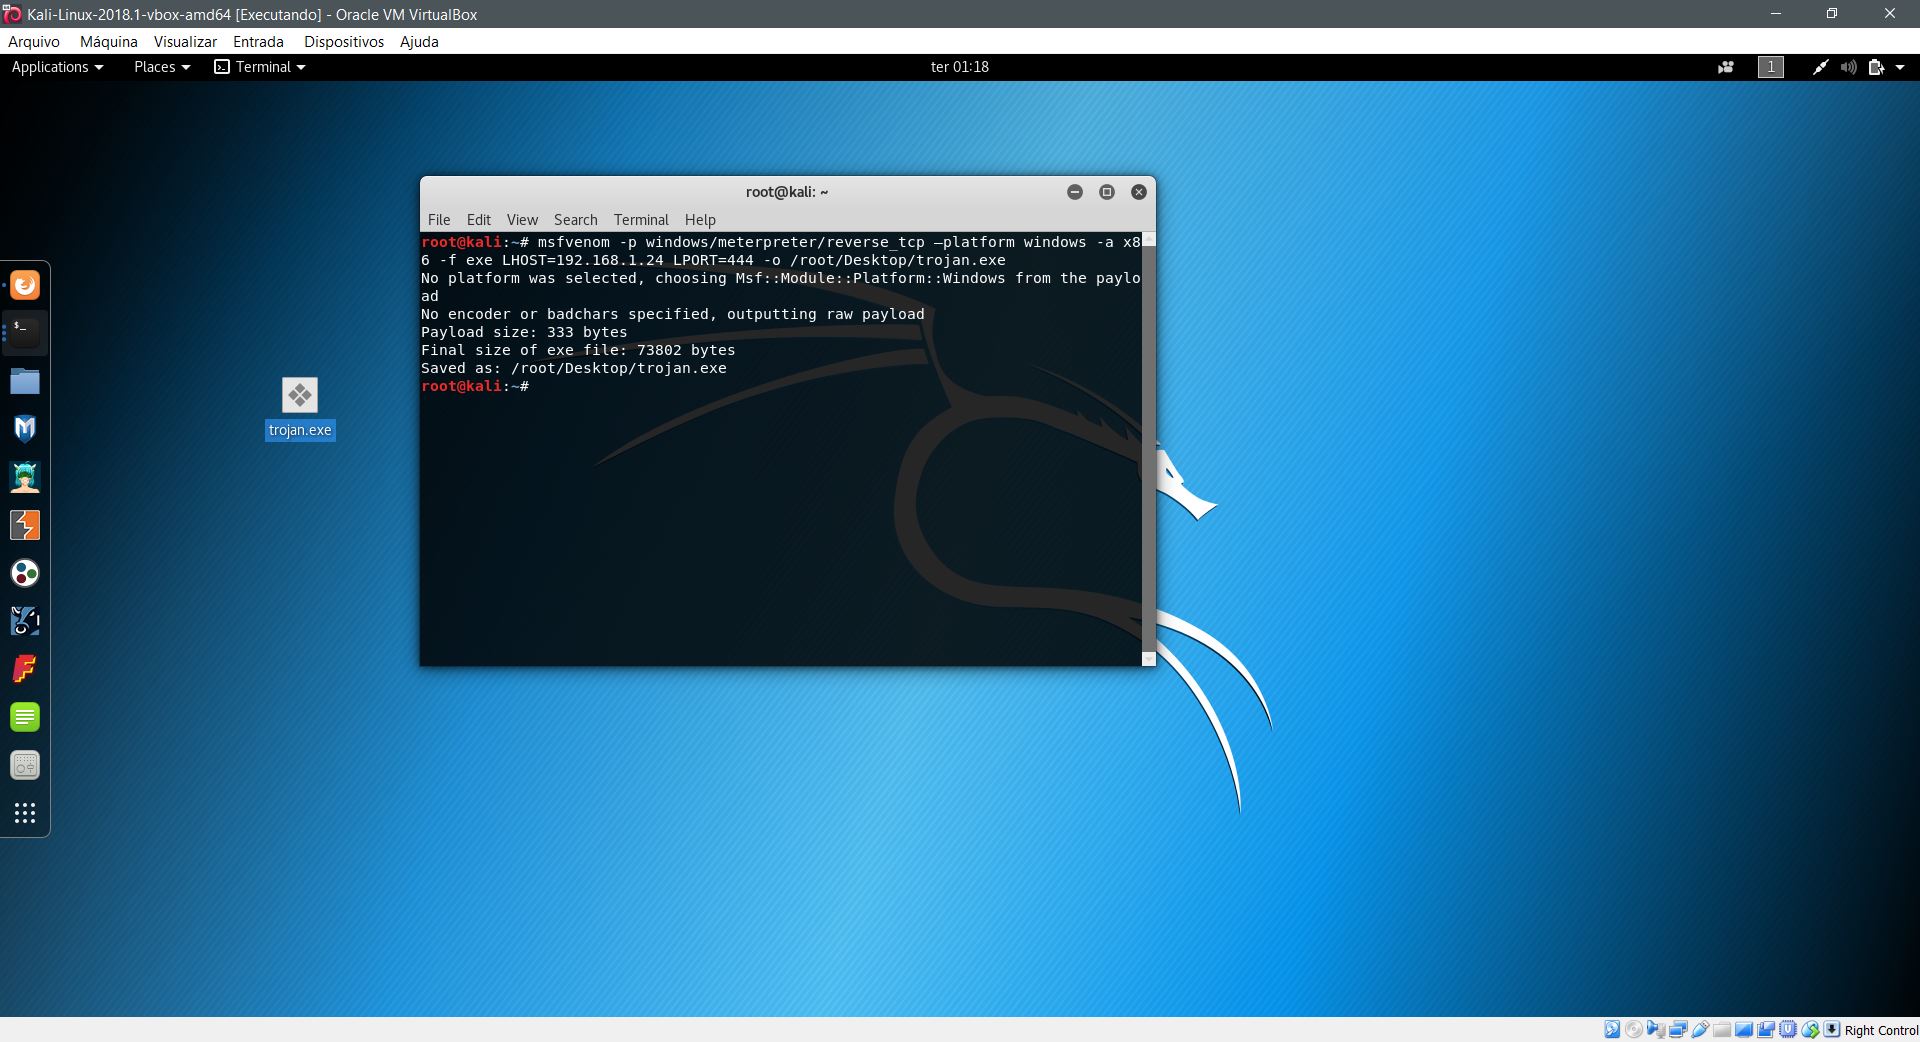Launch Metasploit Framework from the dock
This screenshot has width=1920, height=1042.
tap(24, 428)
